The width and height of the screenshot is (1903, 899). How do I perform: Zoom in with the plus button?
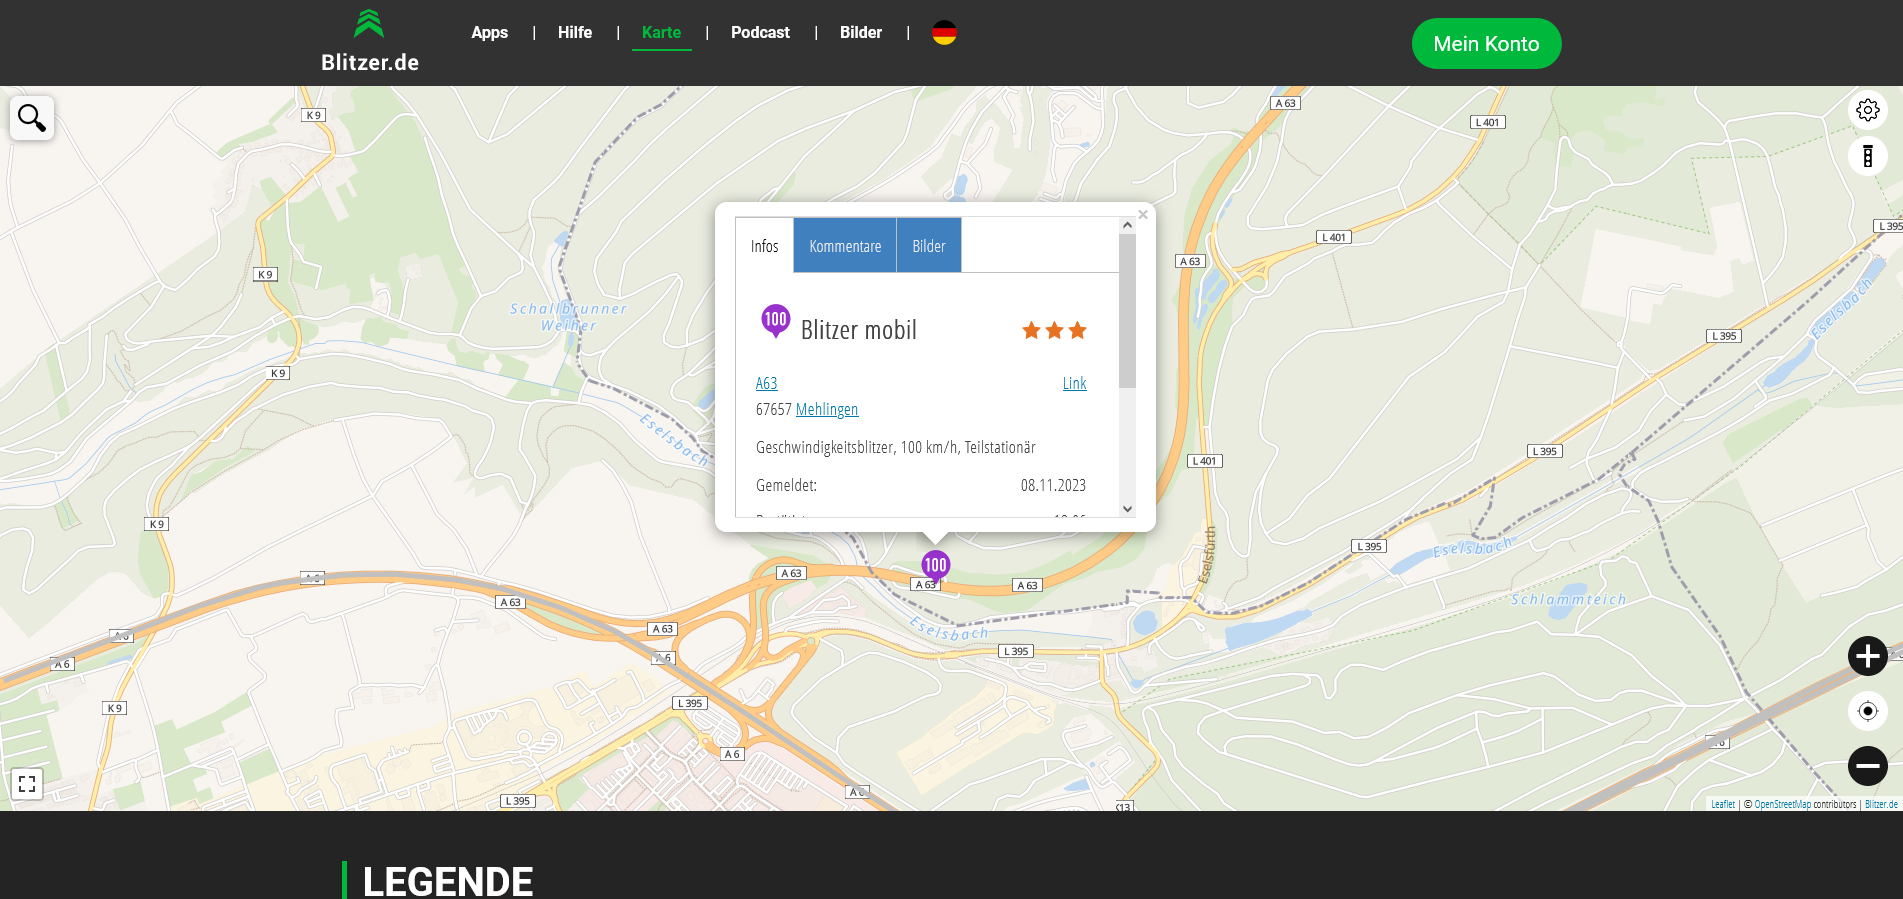1867,656
